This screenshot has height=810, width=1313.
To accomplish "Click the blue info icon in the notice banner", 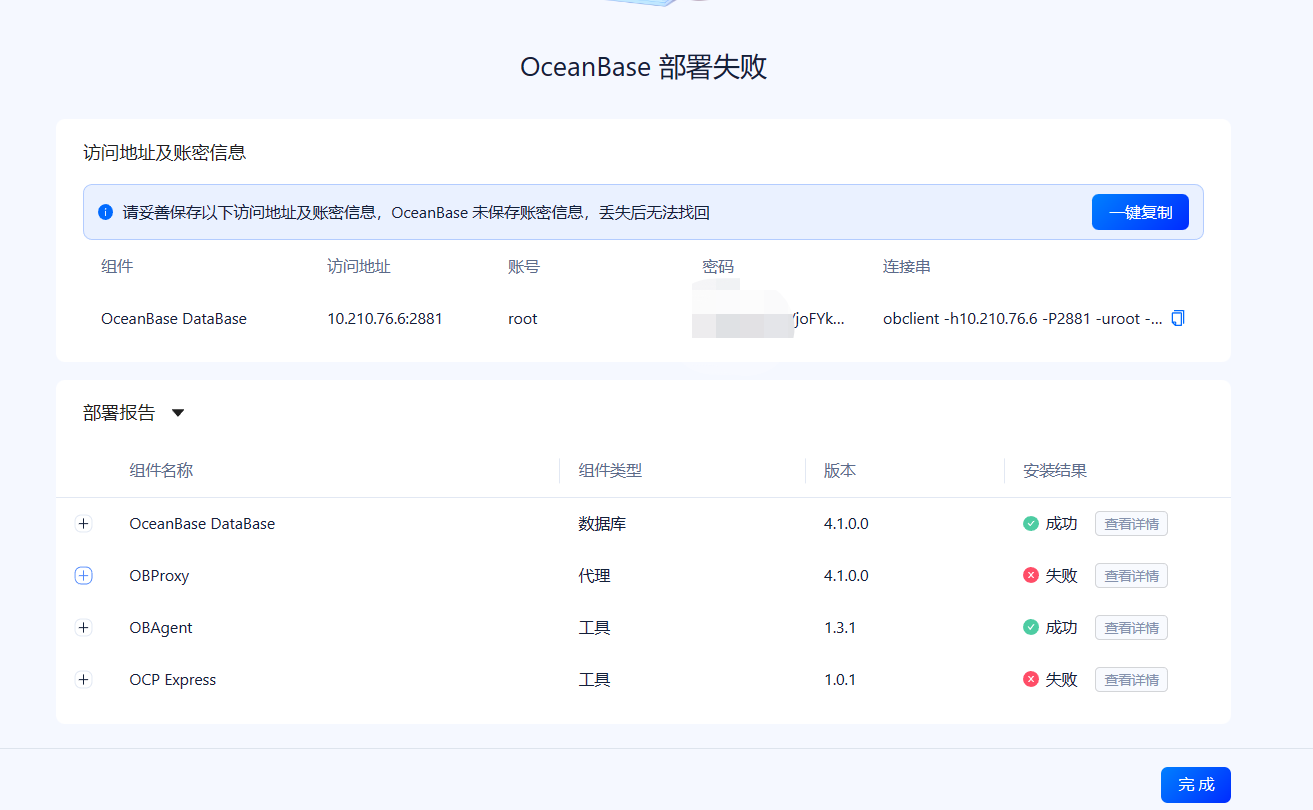I will pos(105,212).
